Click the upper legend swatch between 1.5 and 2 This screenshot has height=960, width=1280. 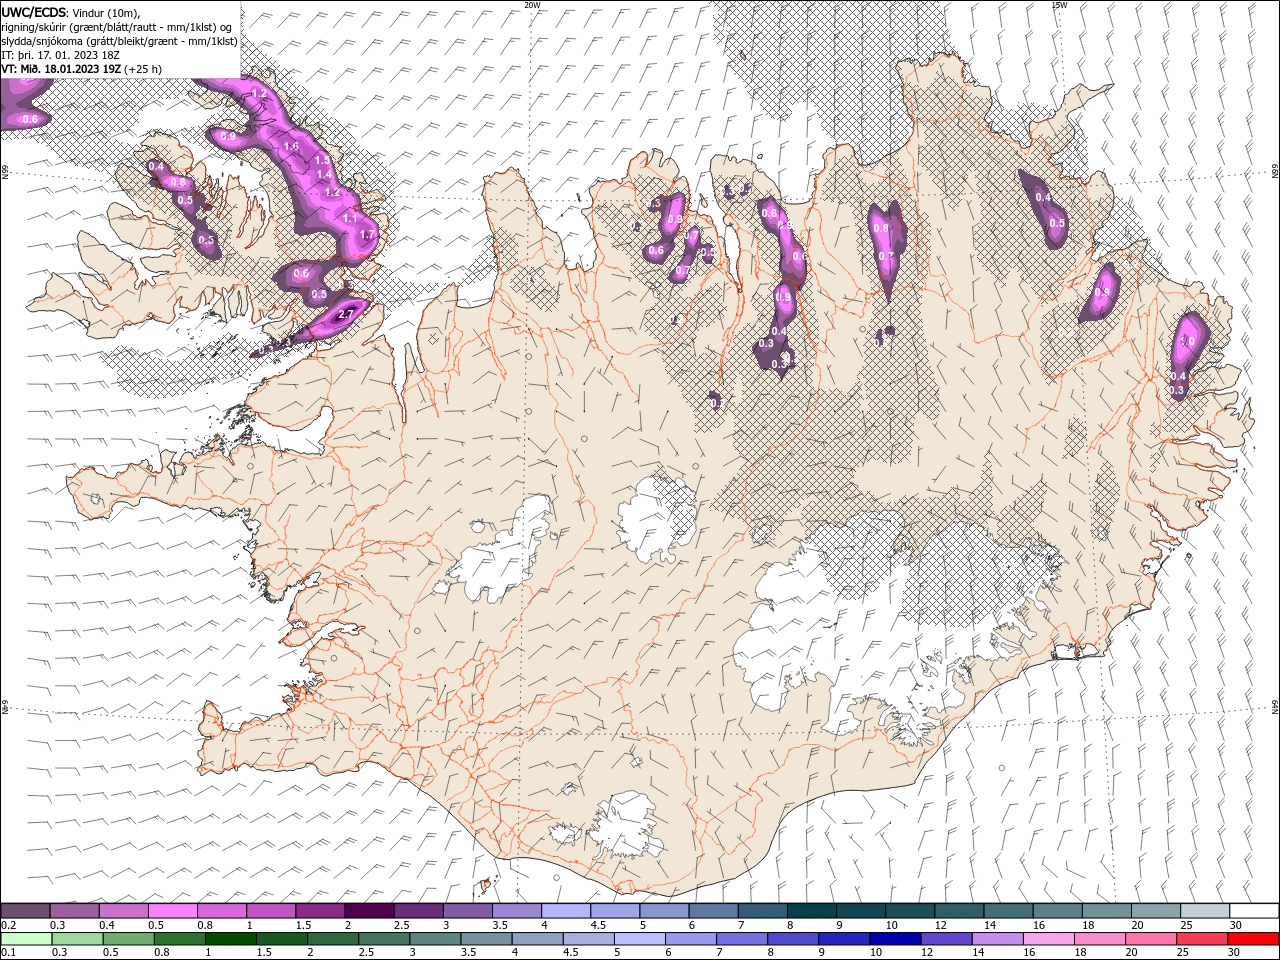tap(320, 910)
